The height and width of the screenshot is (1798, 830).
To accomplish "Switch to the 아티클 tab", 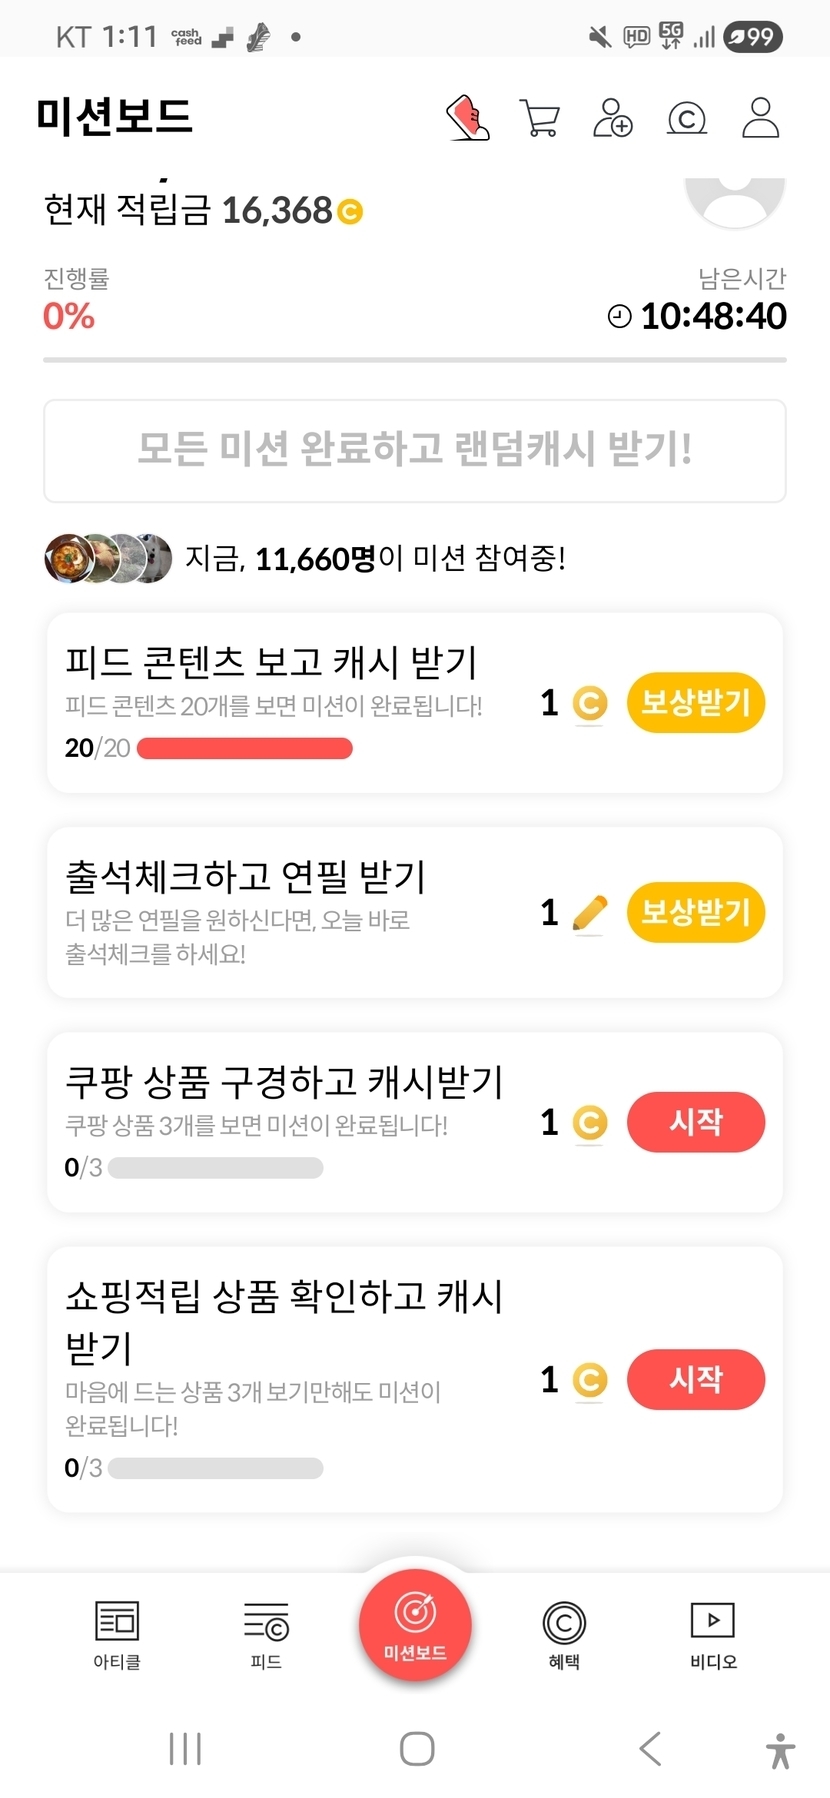I will [117, 1633].
